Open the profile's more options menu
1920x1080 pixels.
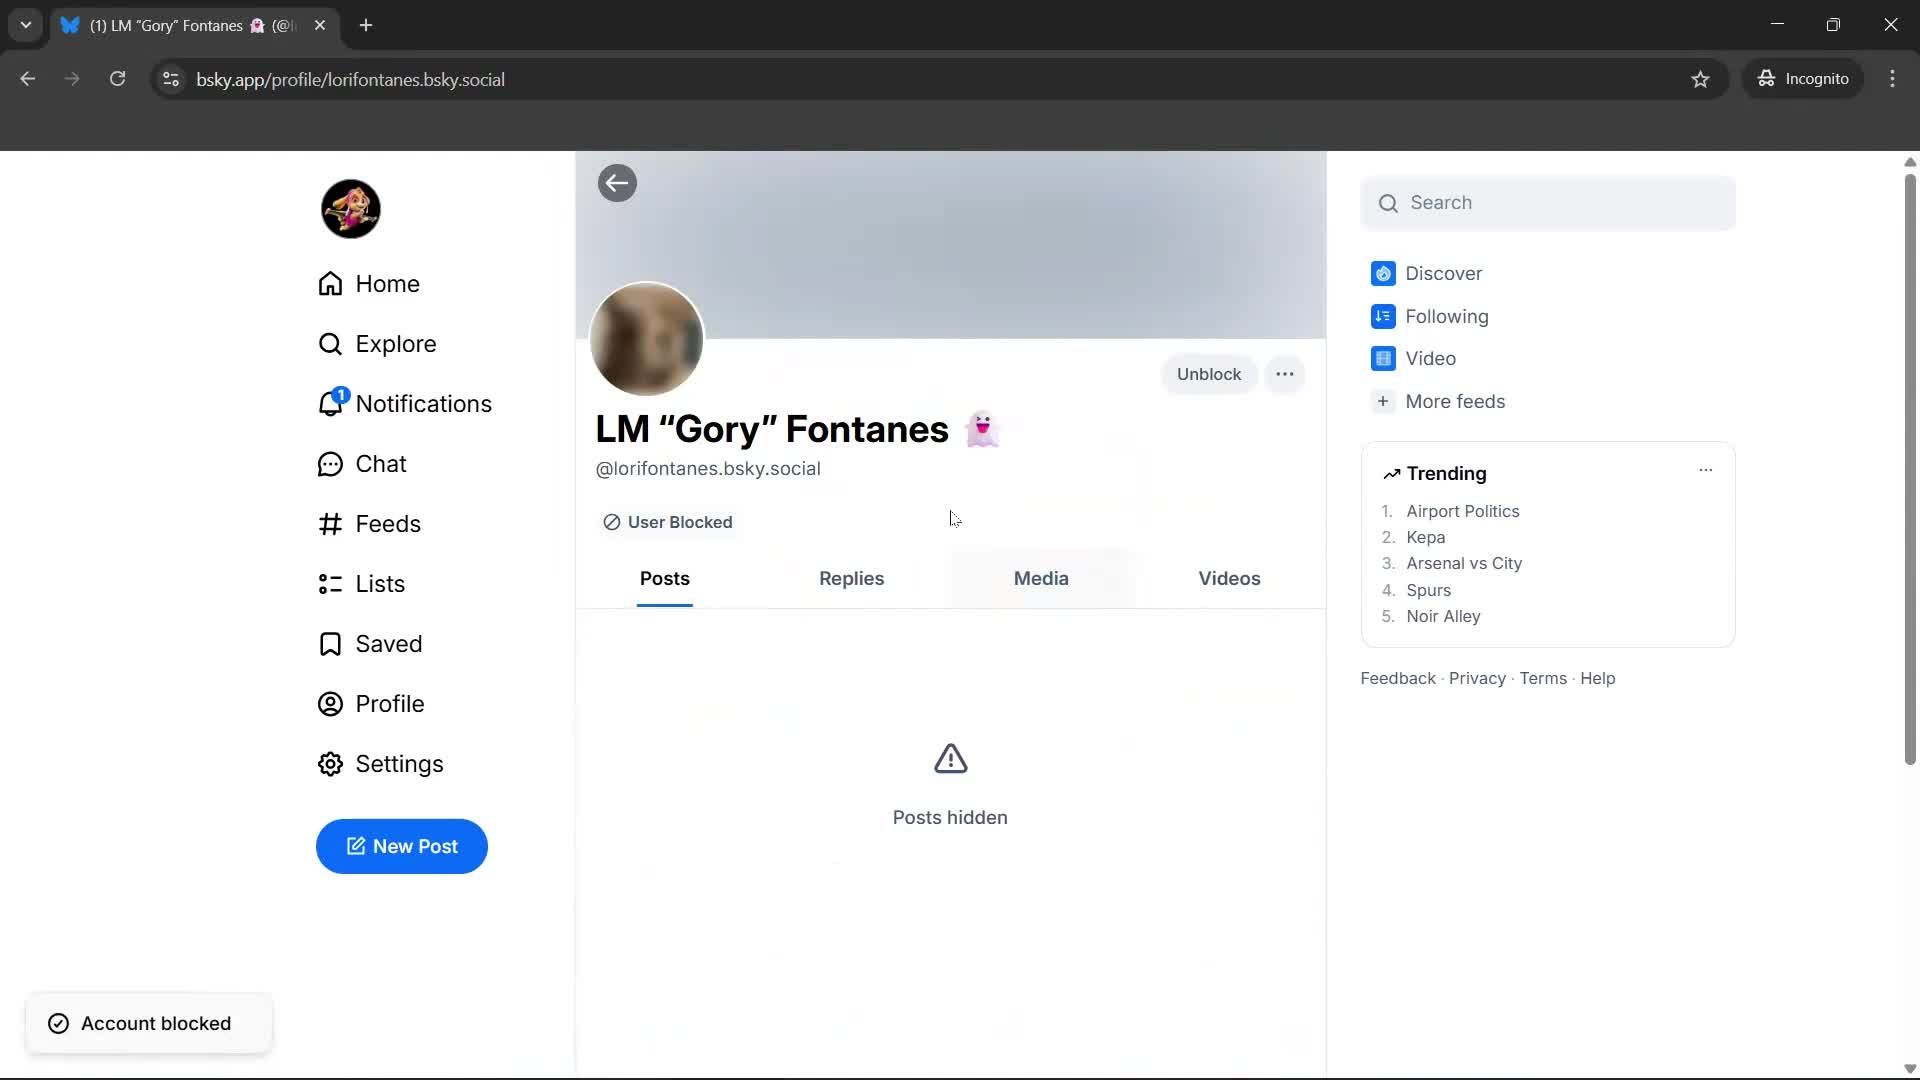1285,373
